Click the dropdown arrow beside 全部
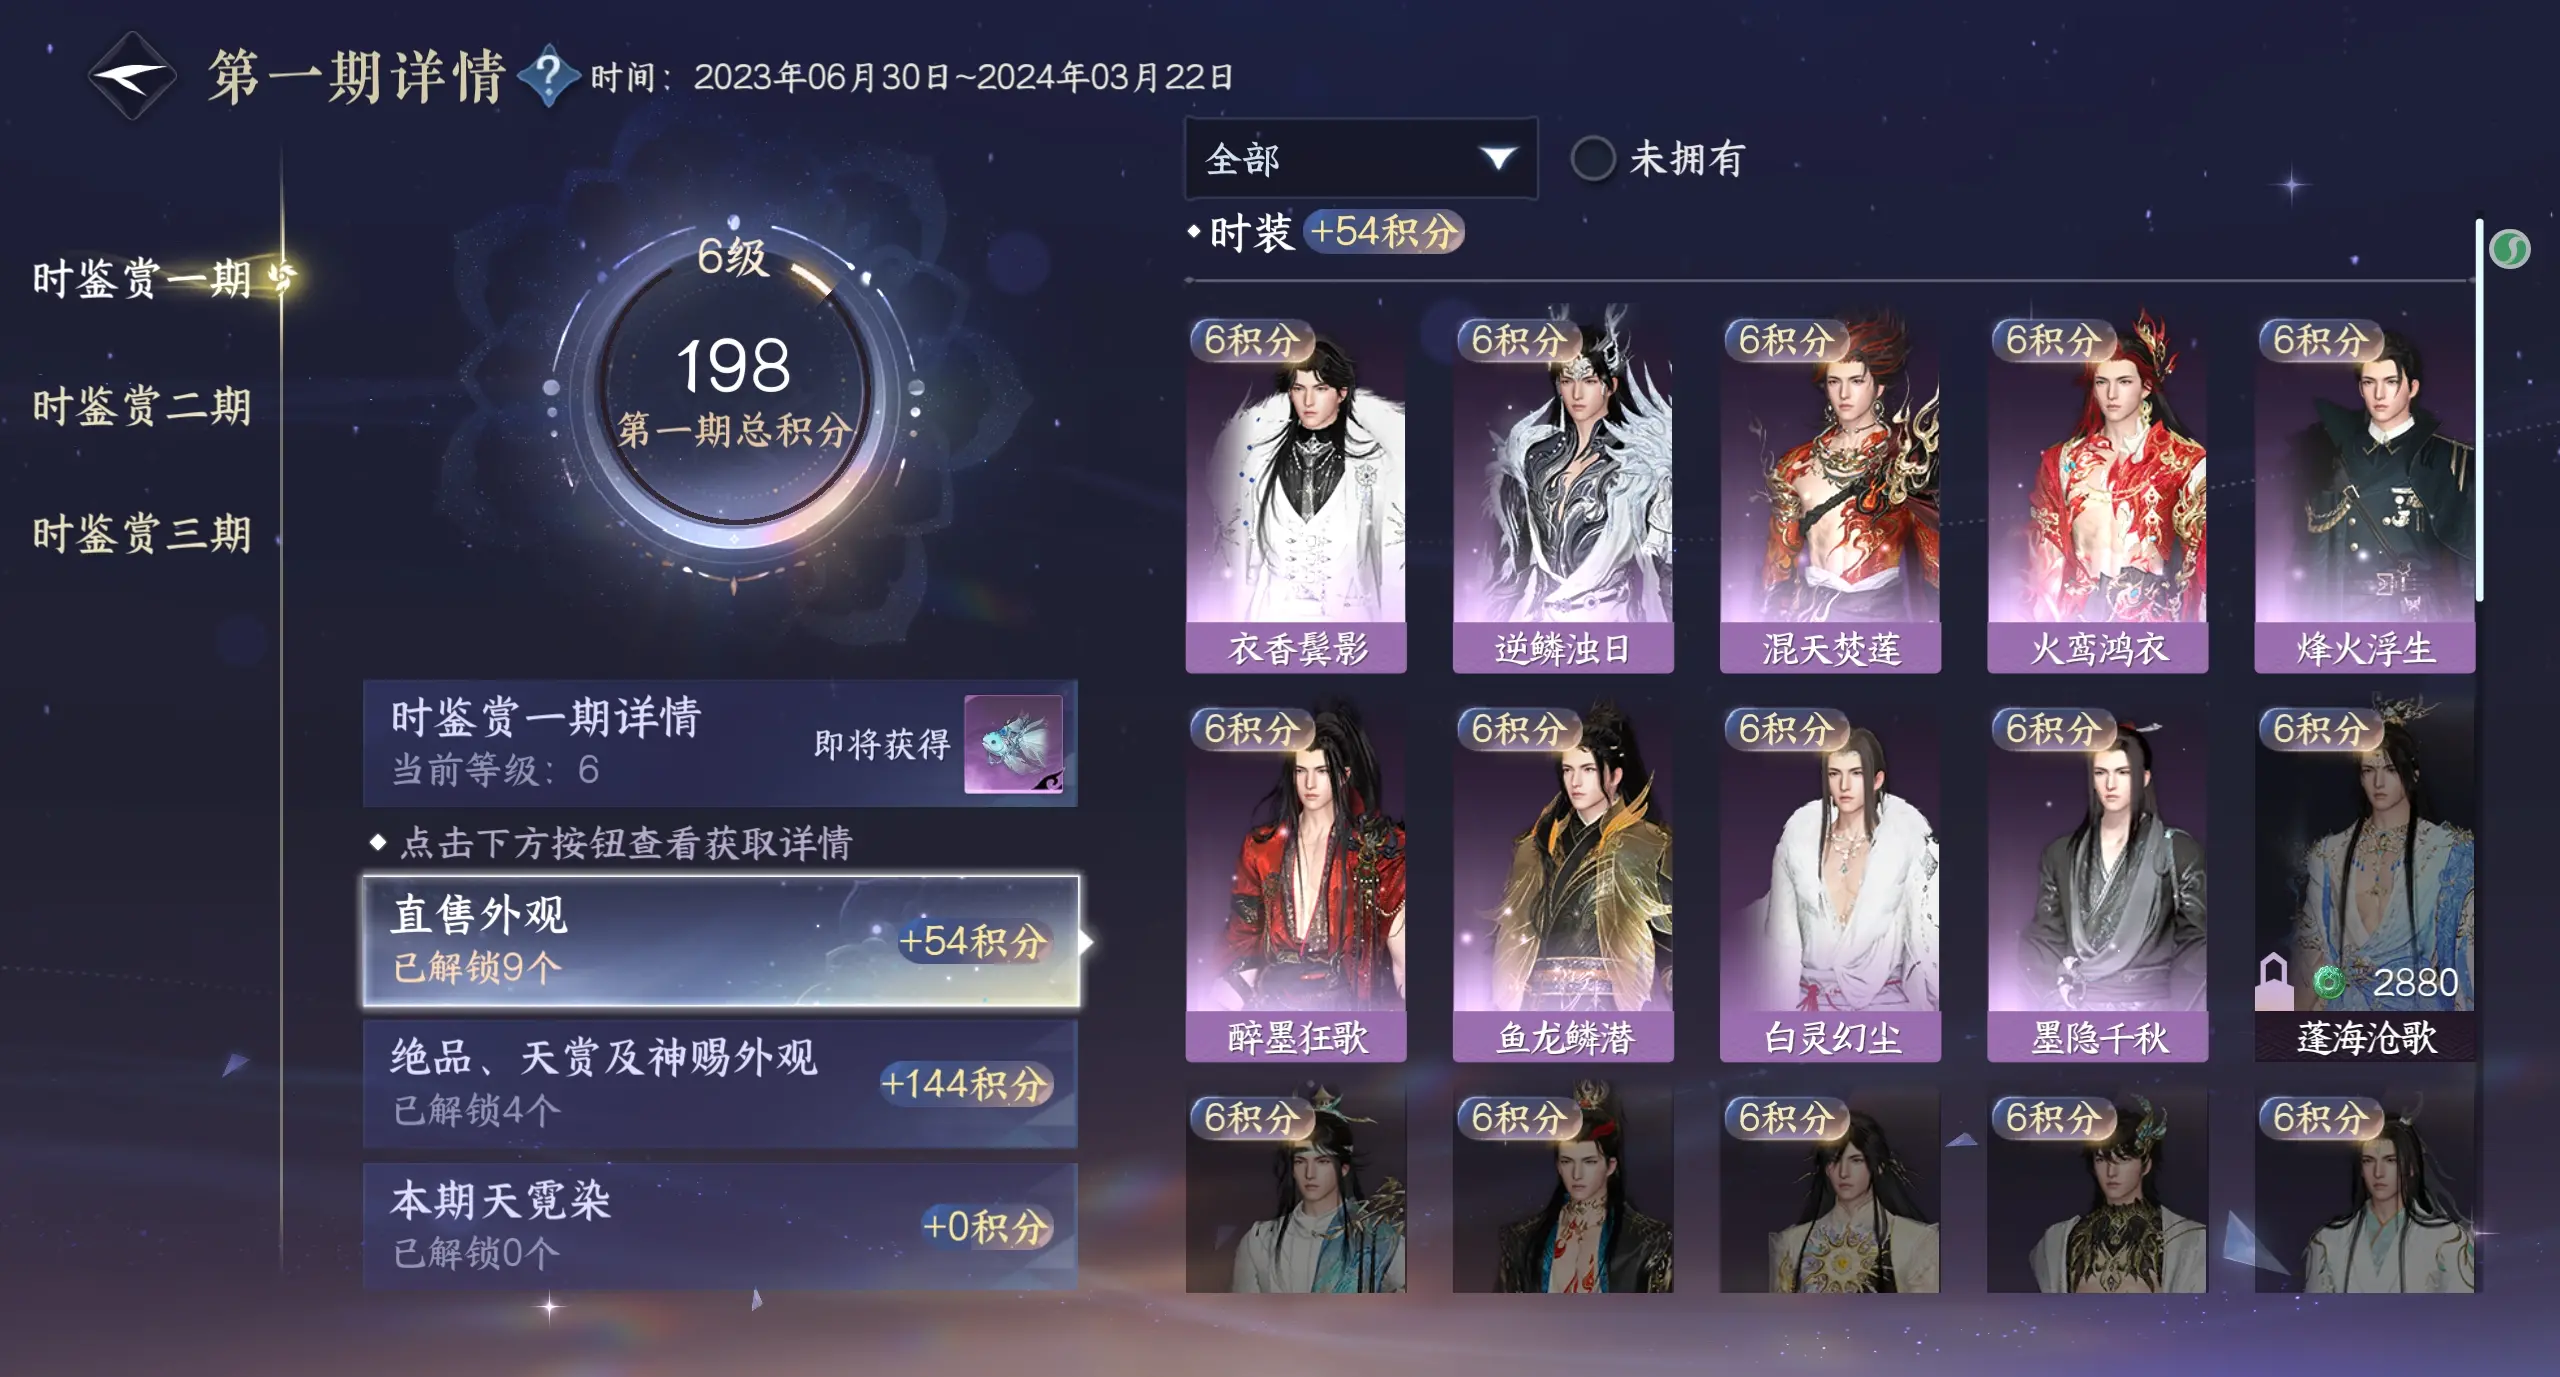The image size is (2560, 1377). [x=1497, y=159]
